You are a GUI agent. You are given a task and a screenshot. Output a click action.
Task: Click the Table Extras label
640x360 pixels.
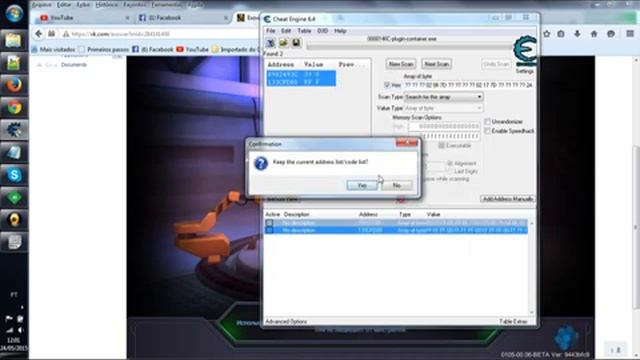(513, 322)
